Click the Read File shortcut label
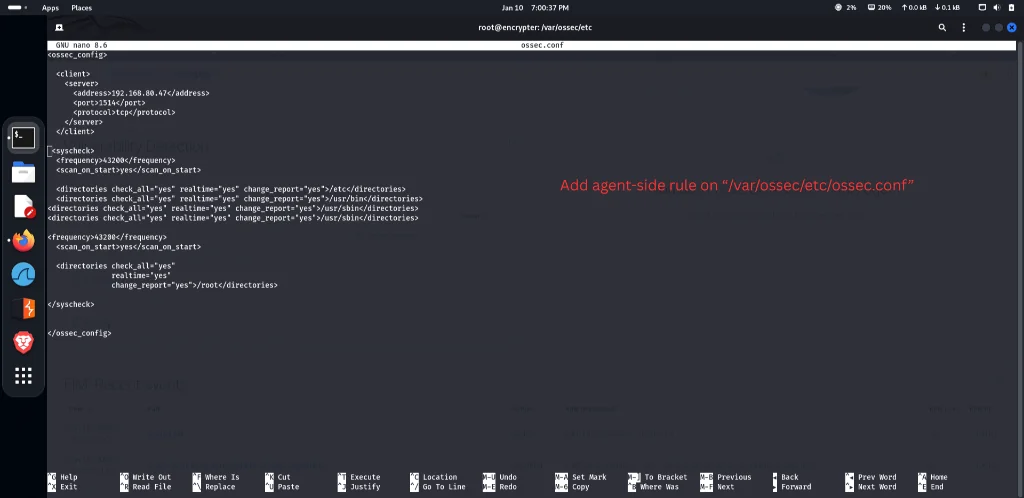Viewport: 1024px width, 498px height. (x=152, y=487)
